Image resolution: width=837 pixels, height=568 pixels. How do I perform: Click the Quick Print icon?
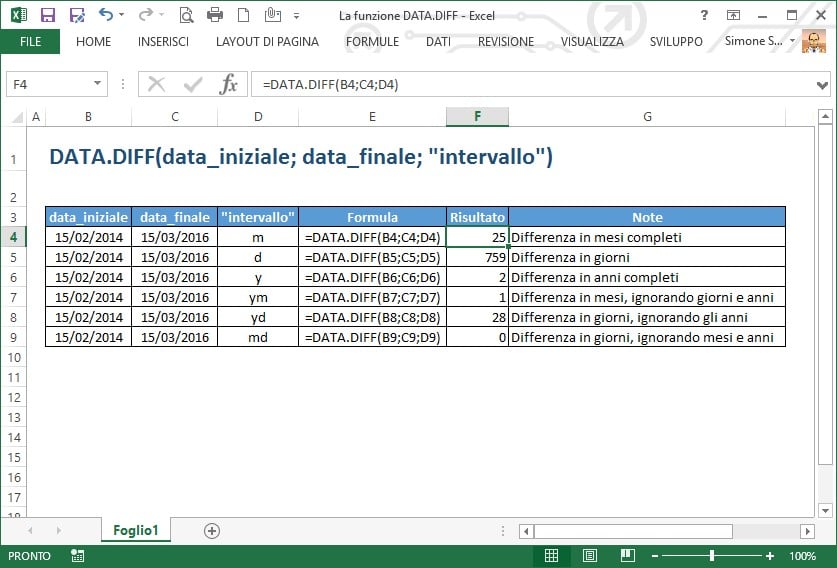coord(215,14)
